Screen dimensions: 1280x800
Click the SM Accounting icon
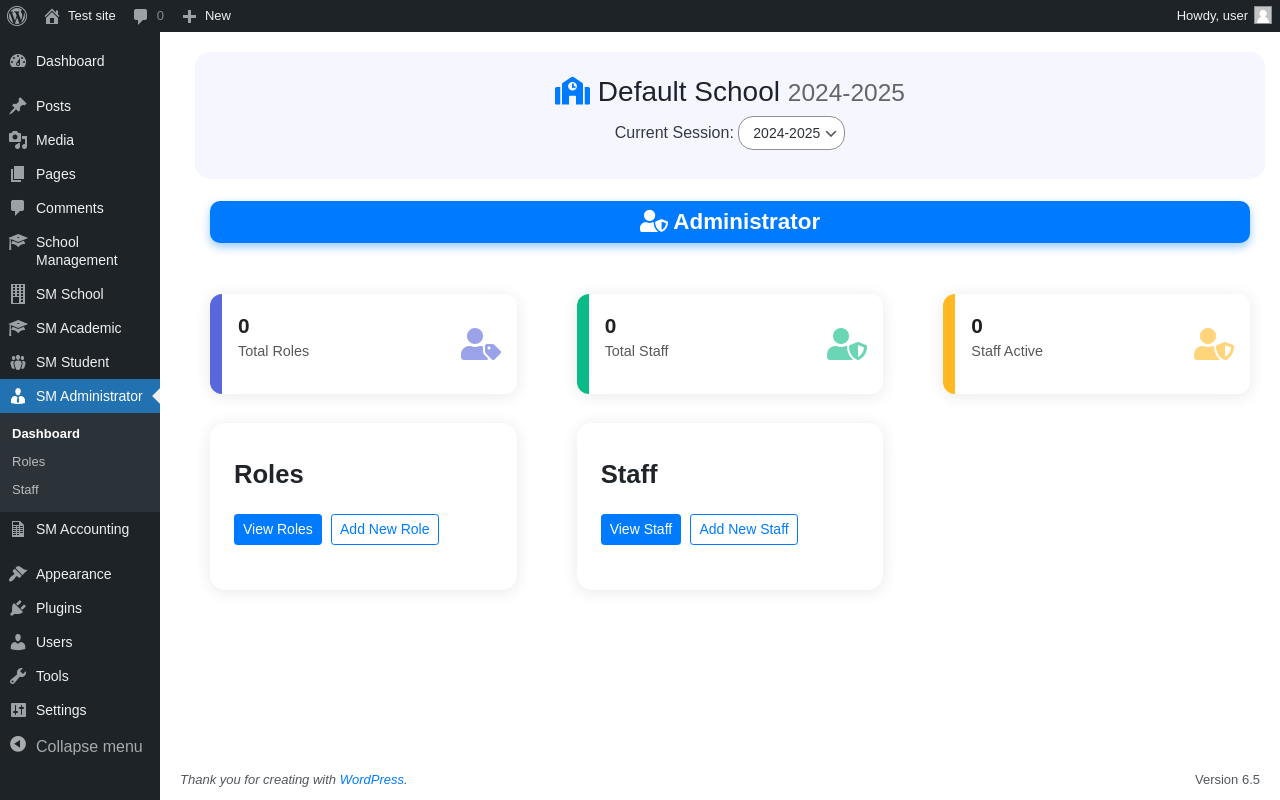click(18, 529)
